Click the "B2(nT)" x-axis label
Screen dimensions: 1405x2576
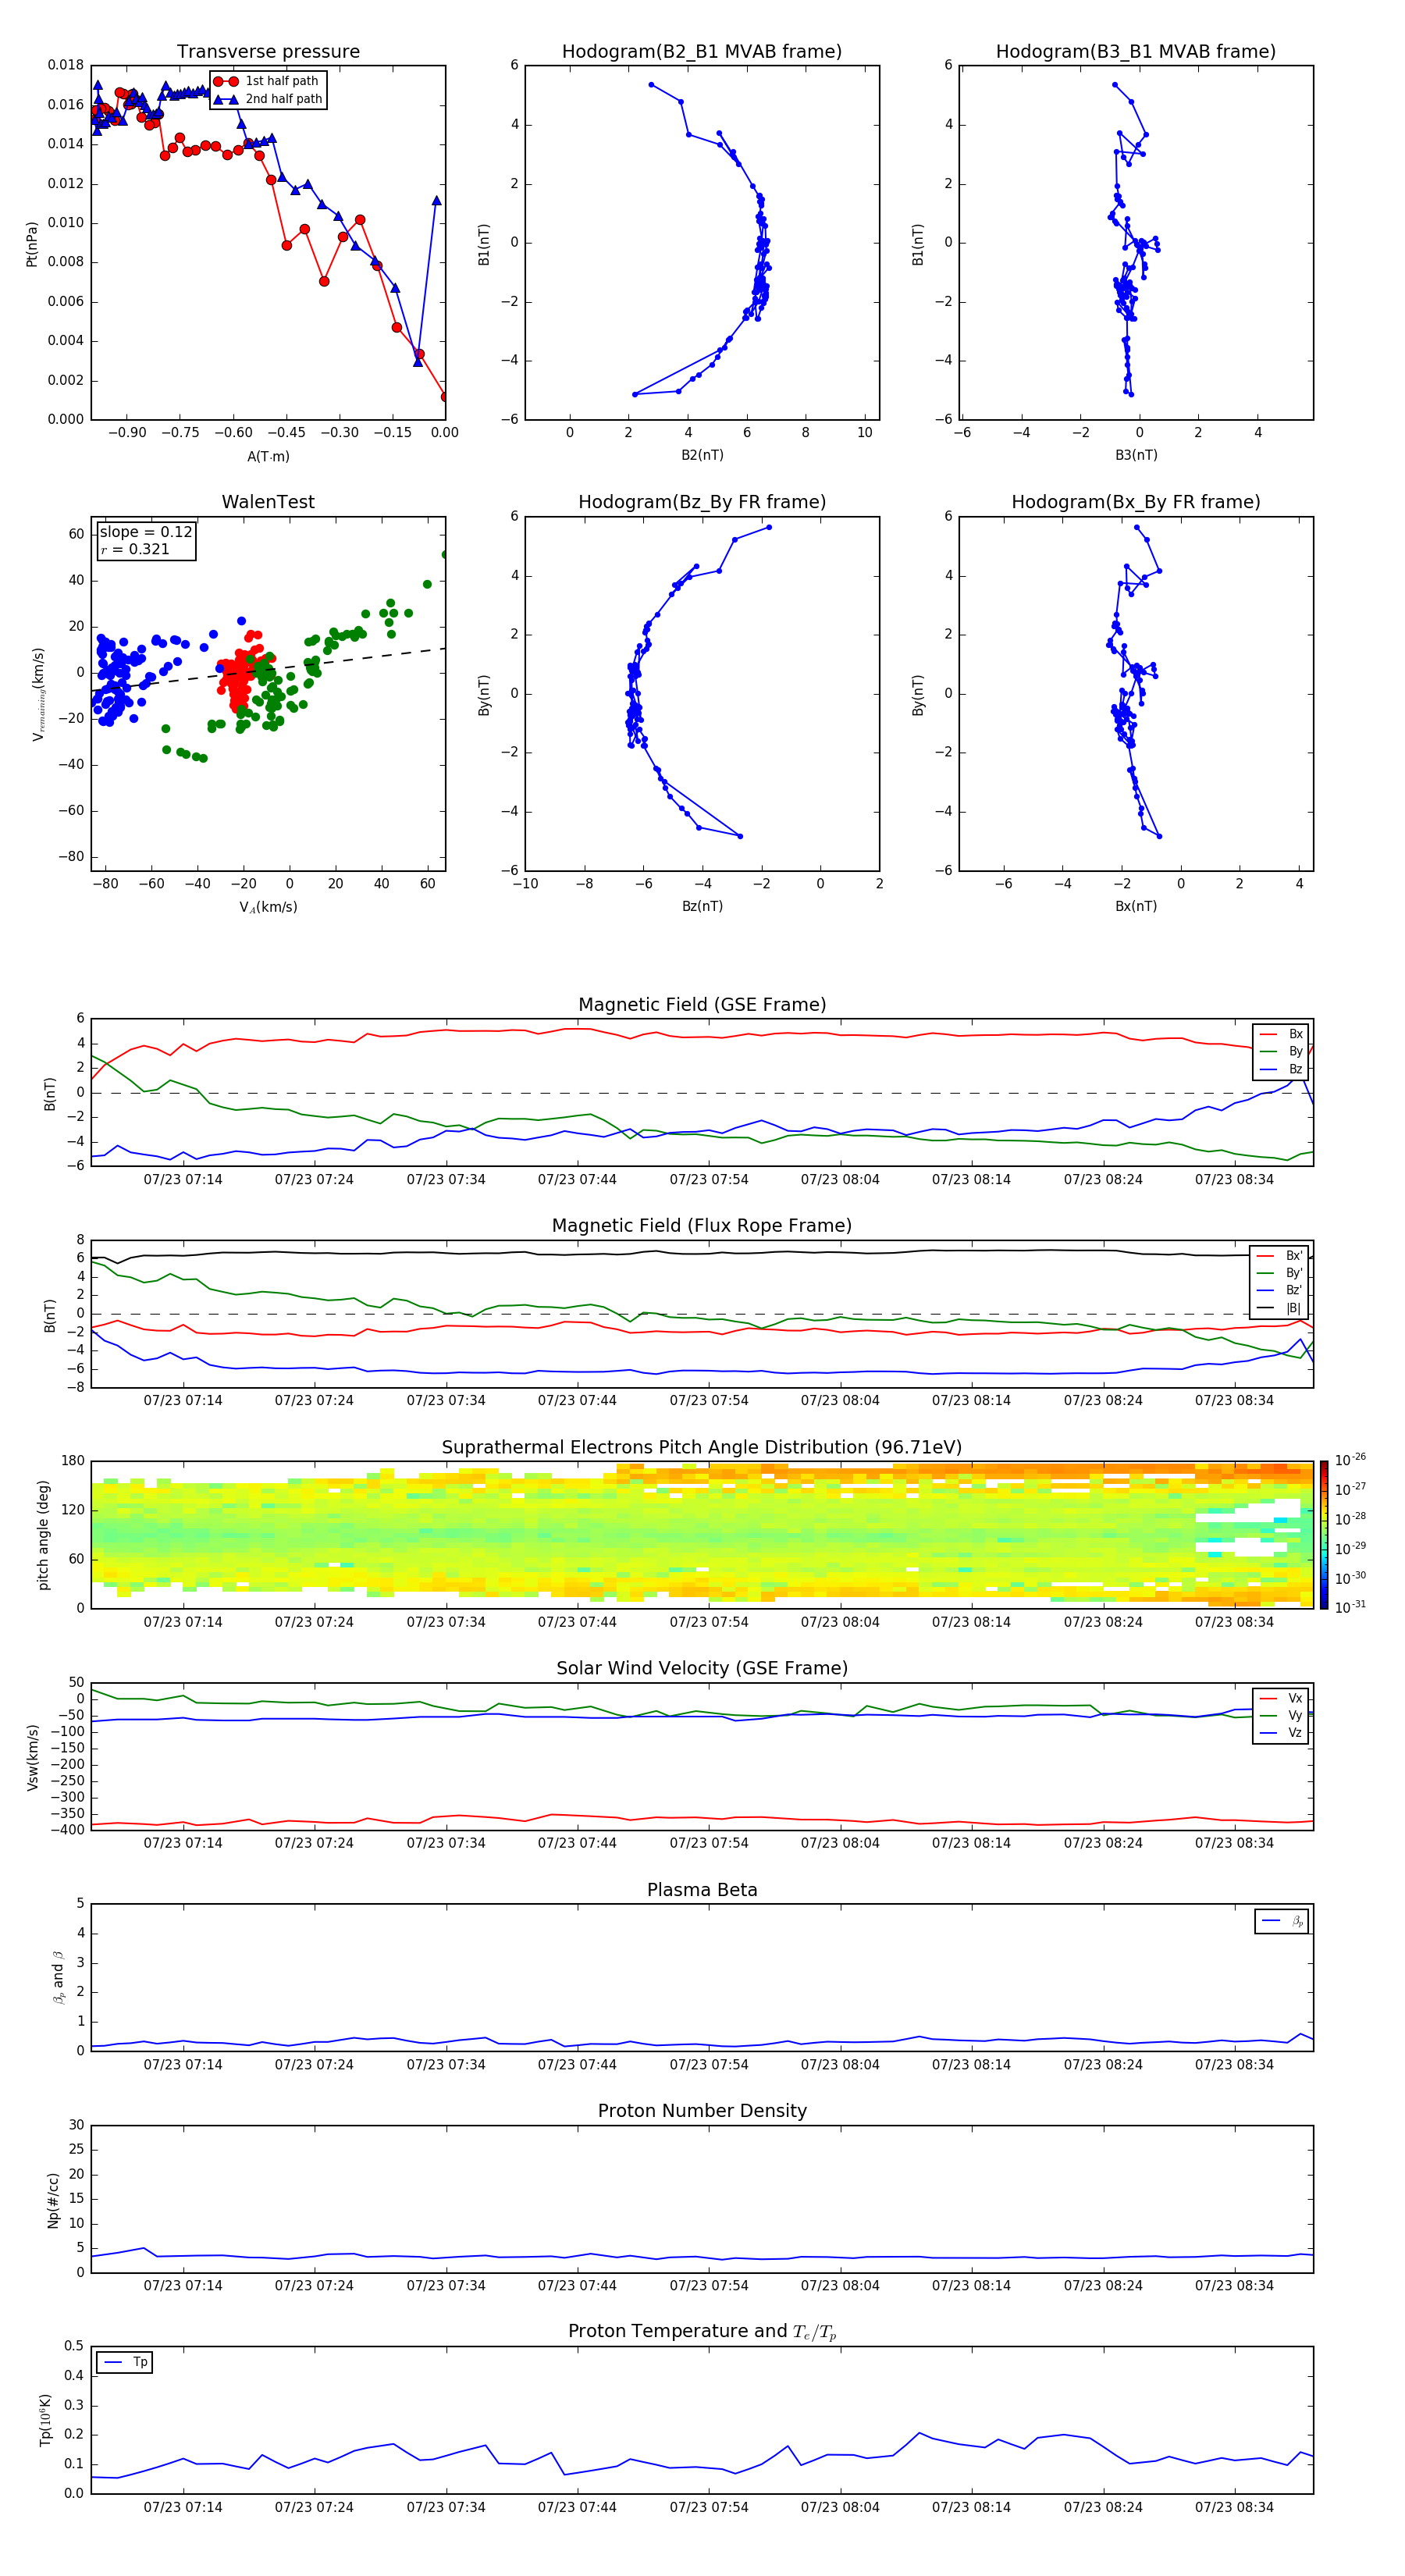pyautogui.click(x=702, y=455)
